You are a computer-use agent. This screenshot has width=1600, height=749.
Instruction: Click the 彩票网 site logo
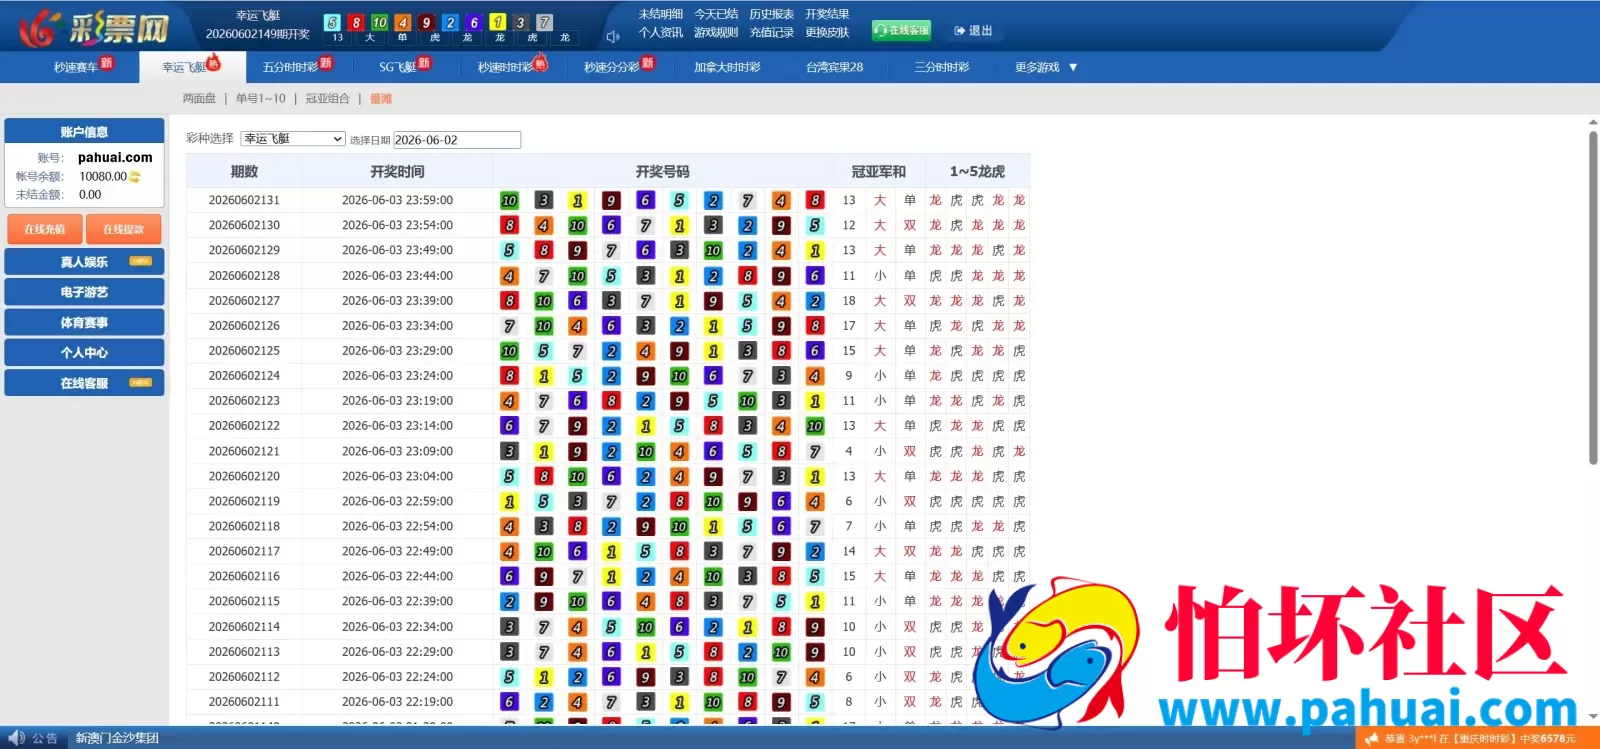94,28
